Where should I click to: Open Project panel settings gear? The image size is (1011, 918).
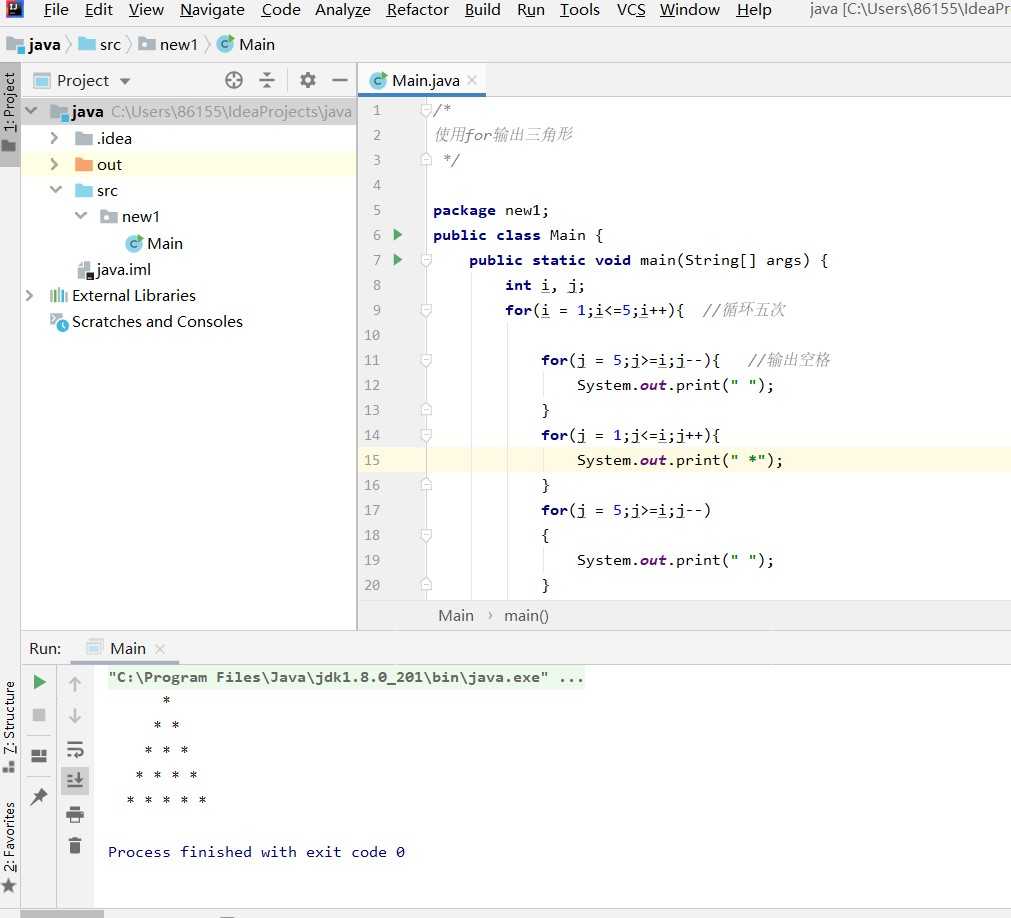(x=308, y=80)
